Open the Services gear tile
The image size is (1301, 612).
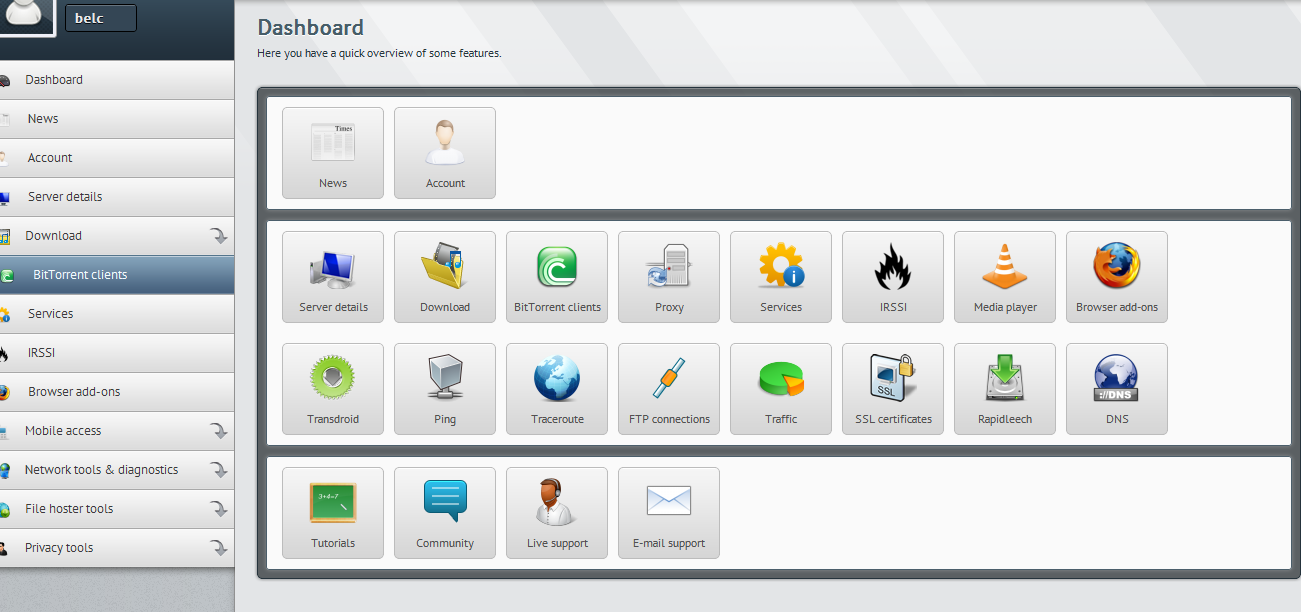(x=781, y=277)
